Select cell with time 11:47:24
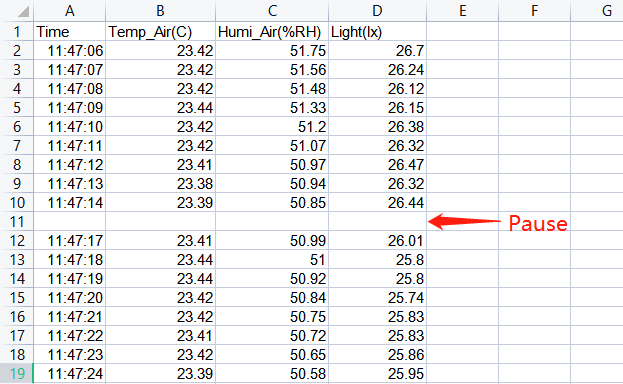This screenshot has height=384, width=623. pyautogui.click(x=70, y=374)
